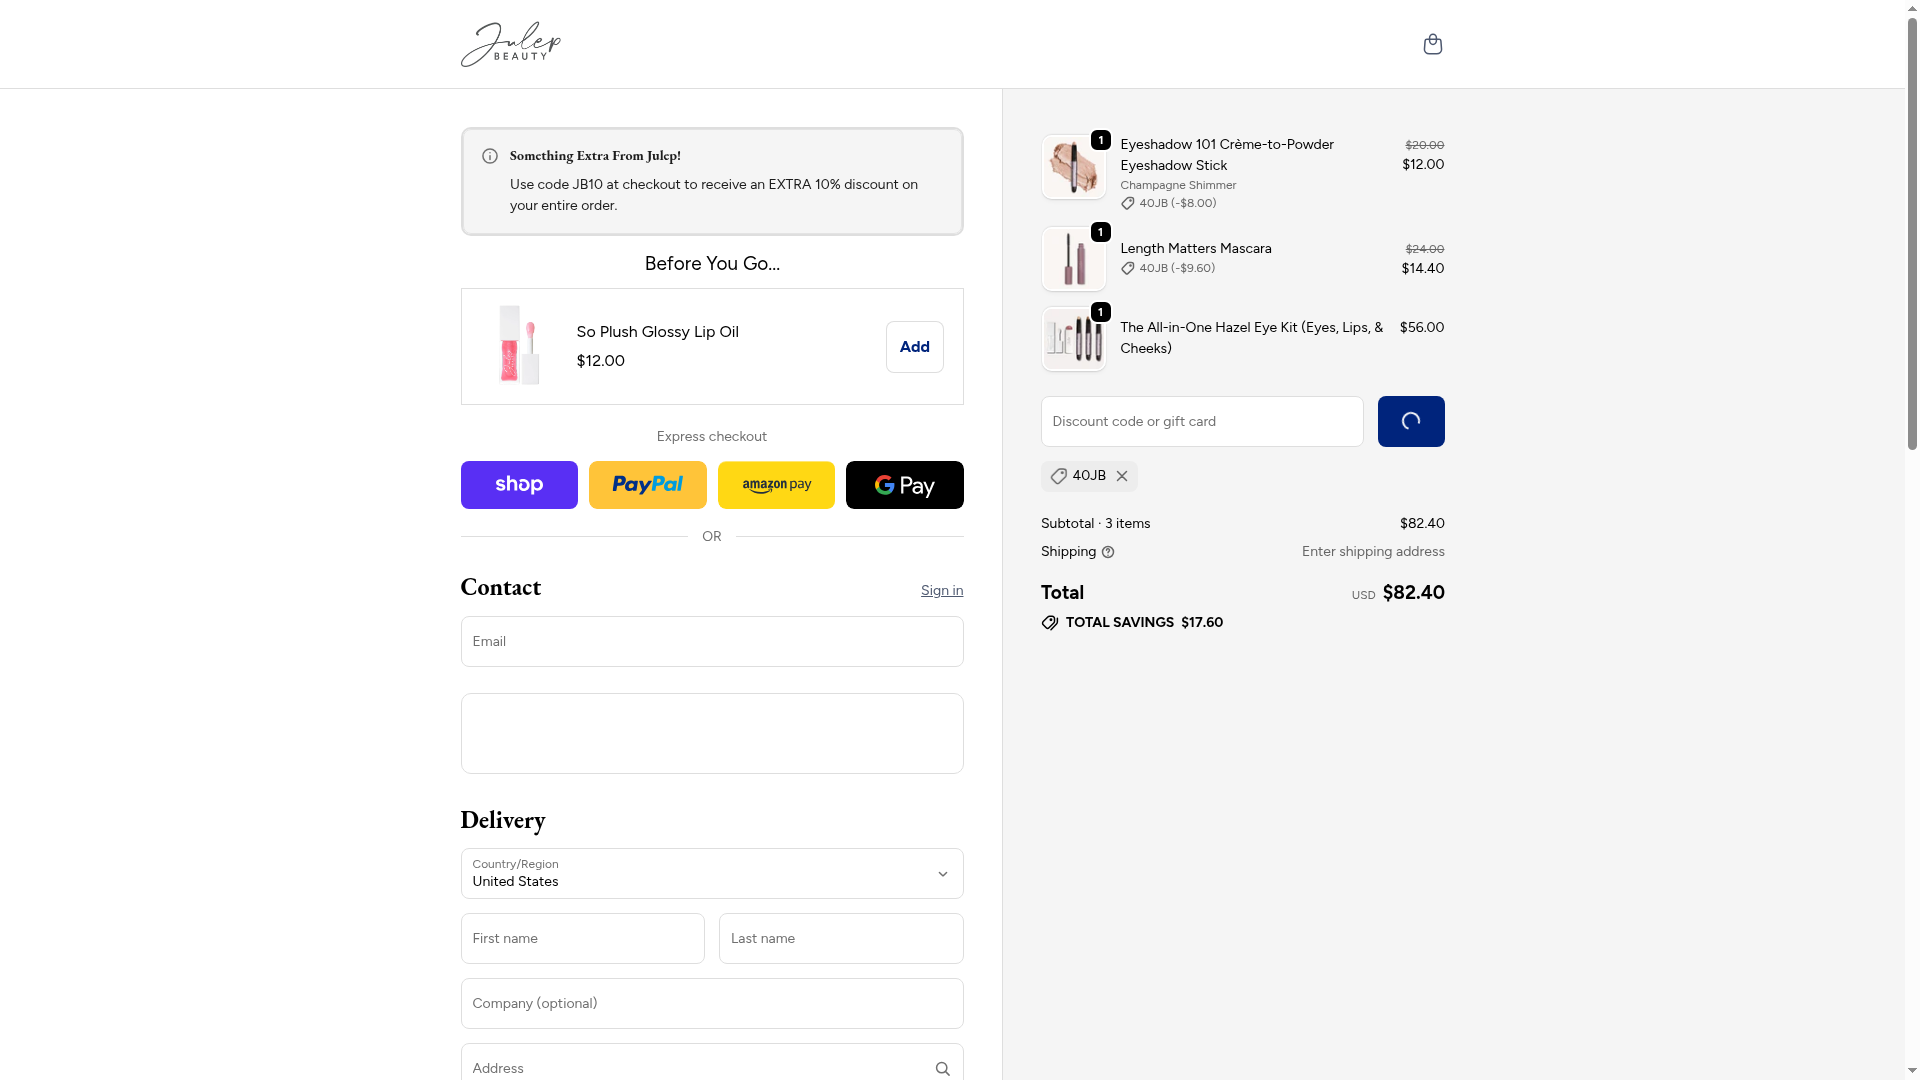Focus the discount code or gift card field
This screenshot has width=1920, height=1080.
point(1201,422)
